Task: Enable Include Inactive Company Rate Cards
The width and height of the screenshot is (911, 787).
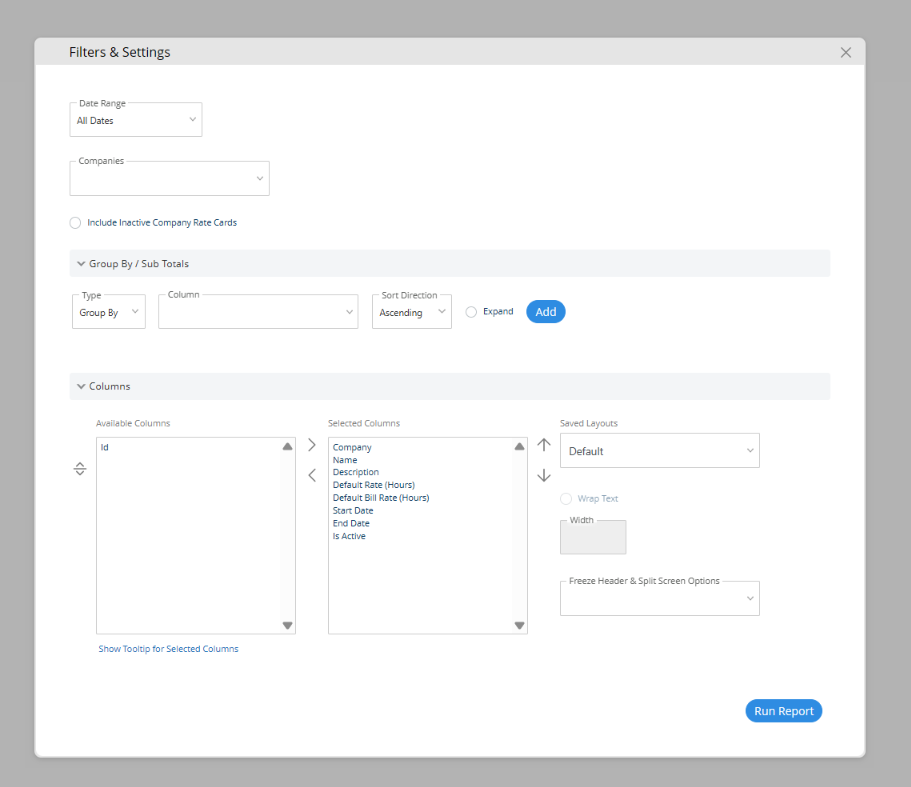Action: coord(75,223)
